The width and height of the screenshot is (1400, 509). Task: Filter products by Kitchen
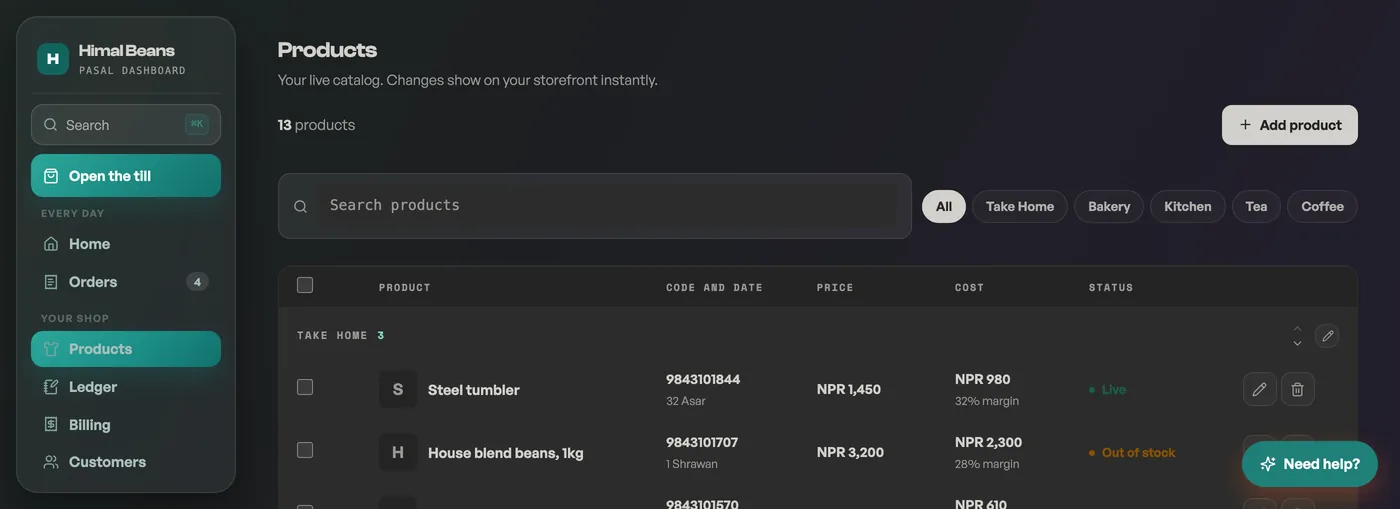1188,206
